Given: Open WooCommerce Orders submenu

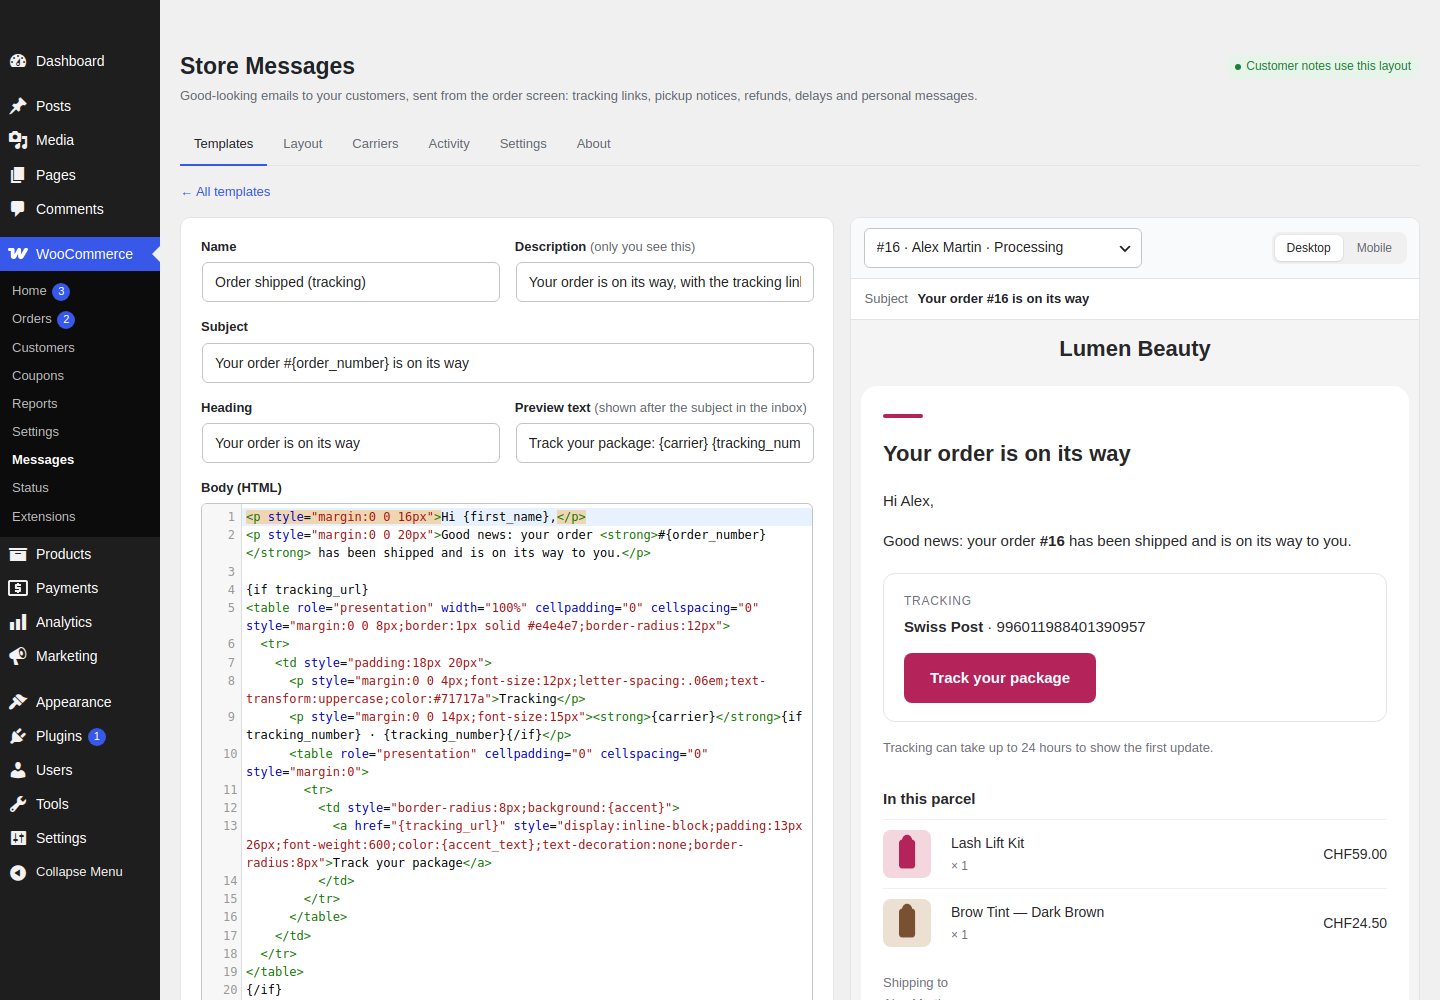Looking at the screenshot, I should (x=32, y=319).
